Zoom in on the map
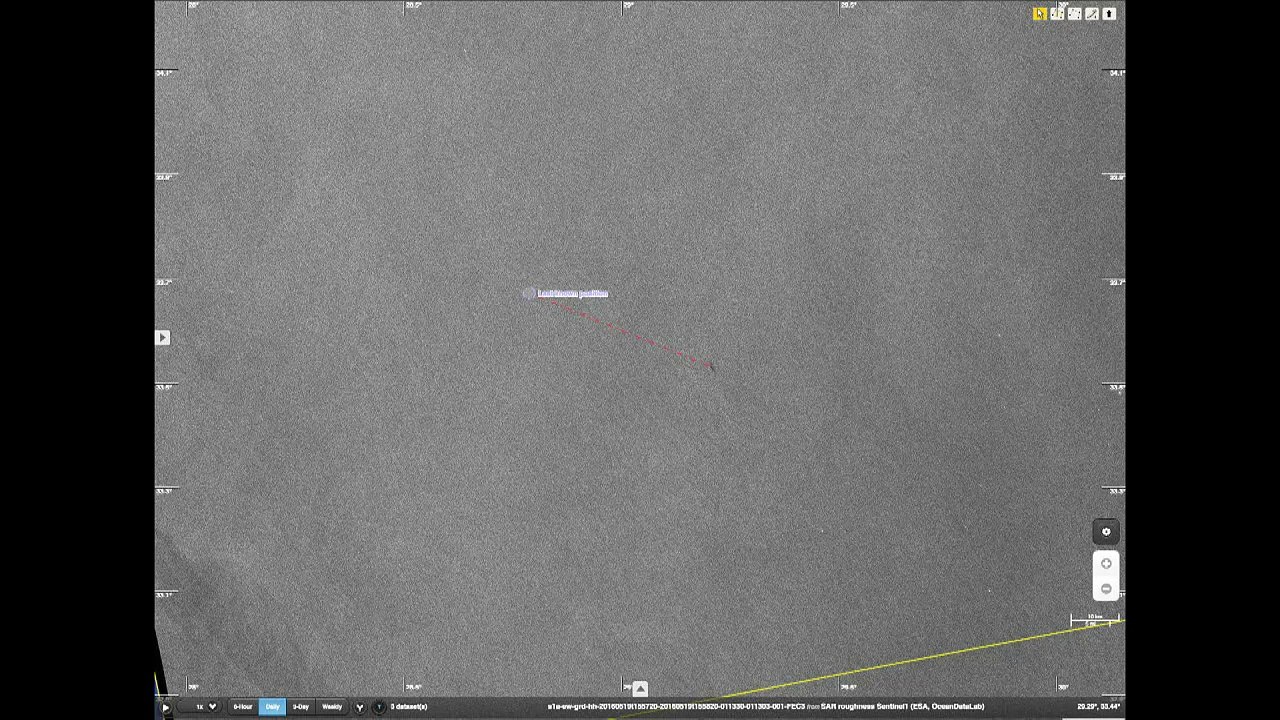The height and width of the screenshot is (720, 1280). point(1106,564)
